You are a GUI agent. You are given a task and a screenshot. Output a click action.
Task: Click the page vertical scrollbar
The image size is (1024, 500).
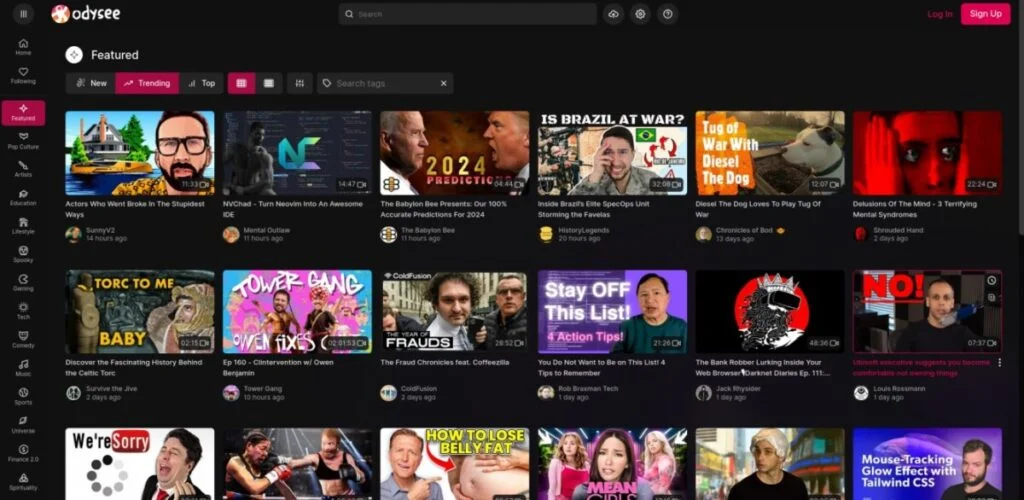1020,117
